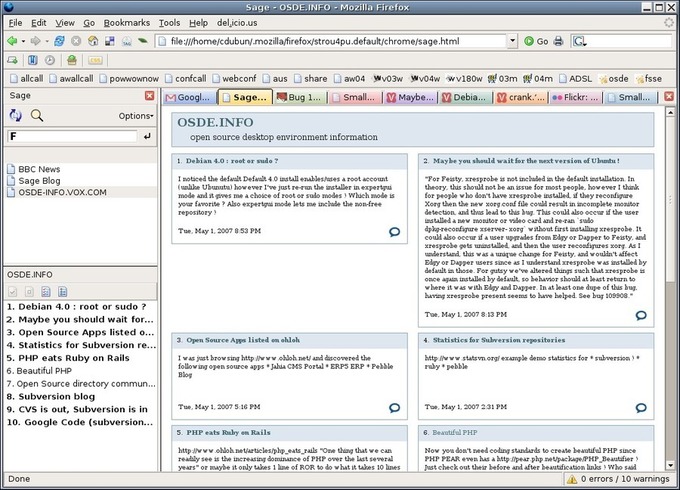Select item 9. CVS is out, Subversion is in
The height and width of the screenshot is (490, 680).
pyautogui.click(x=77, y=409)
